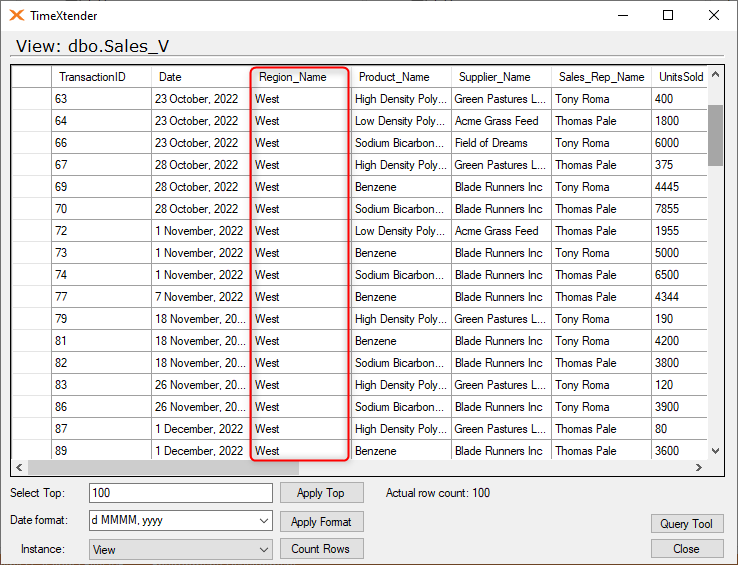
Task: Click TransactionID cell 81
Action: point(101,341)
